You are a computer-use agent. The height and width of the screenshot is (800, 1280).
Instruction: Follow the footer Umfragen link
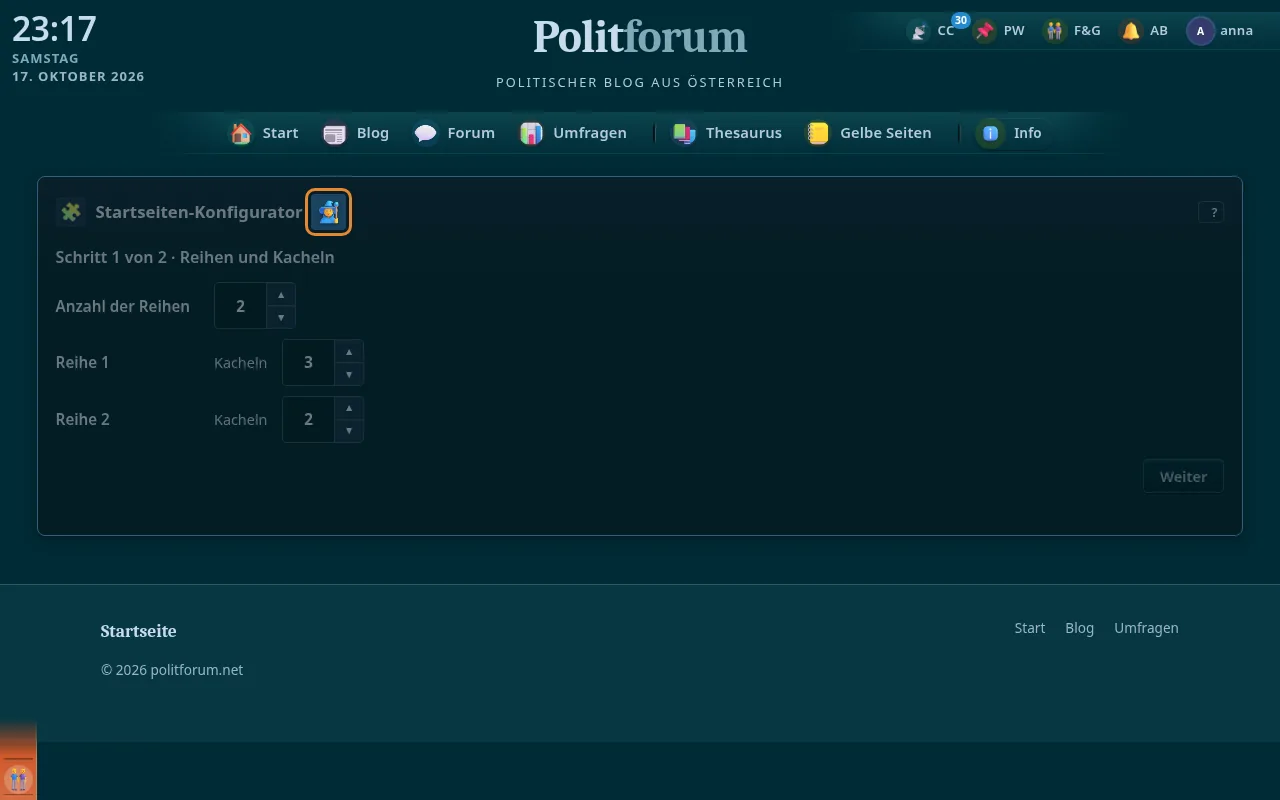[1146, 628]
